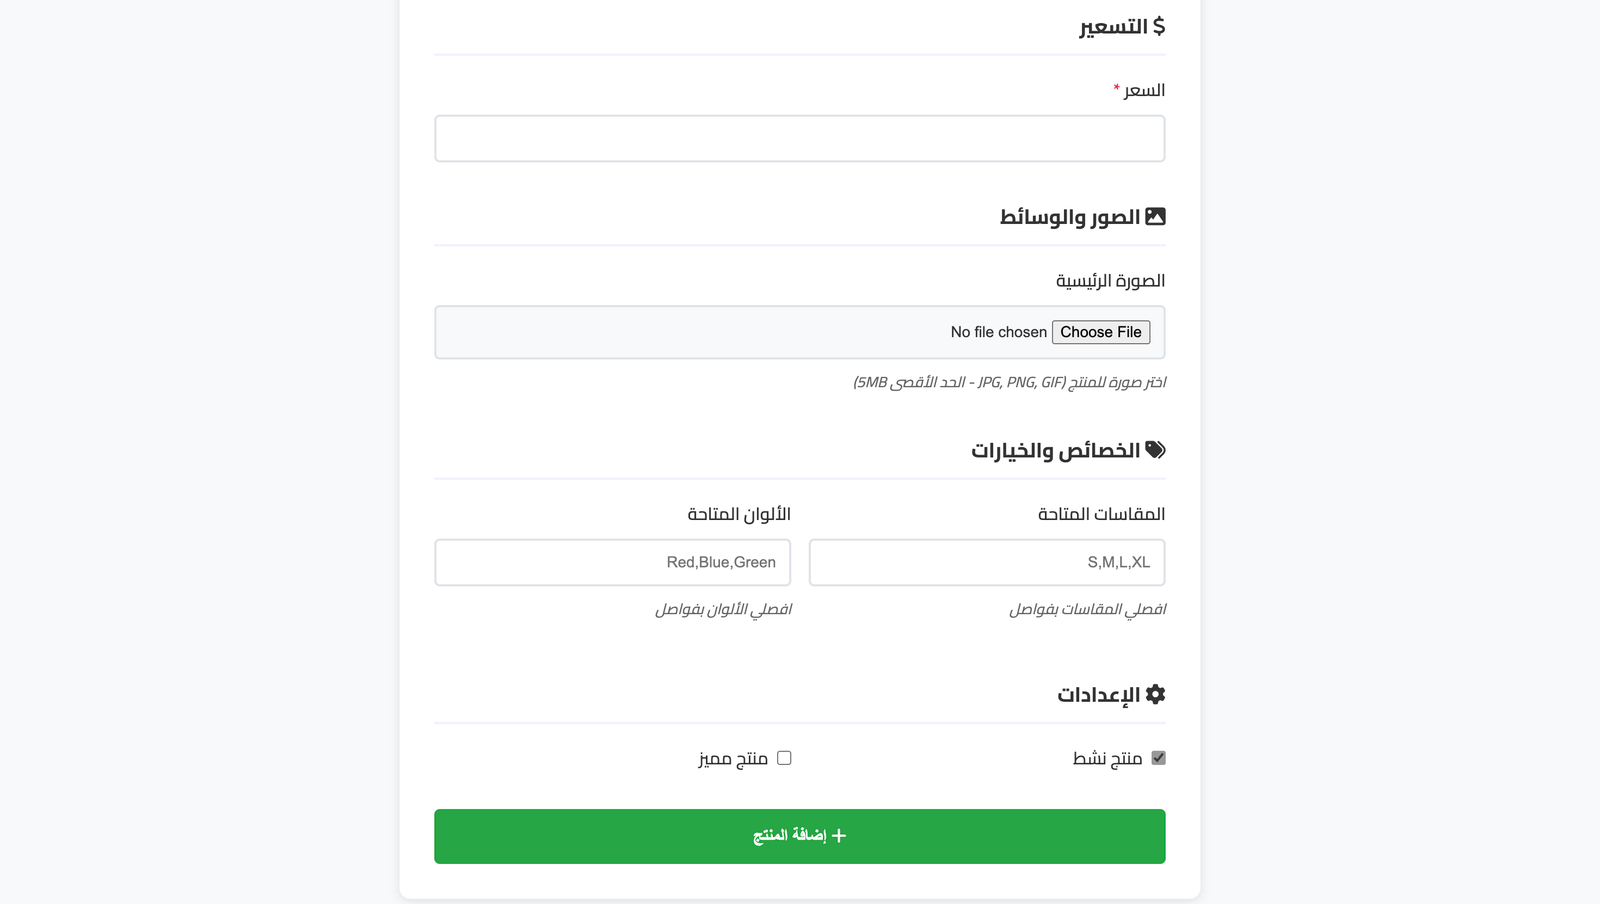This screenshot has width=1600, height=904.
Task: Click the منتج مميز checkbox label
Action: click(733, 759)
